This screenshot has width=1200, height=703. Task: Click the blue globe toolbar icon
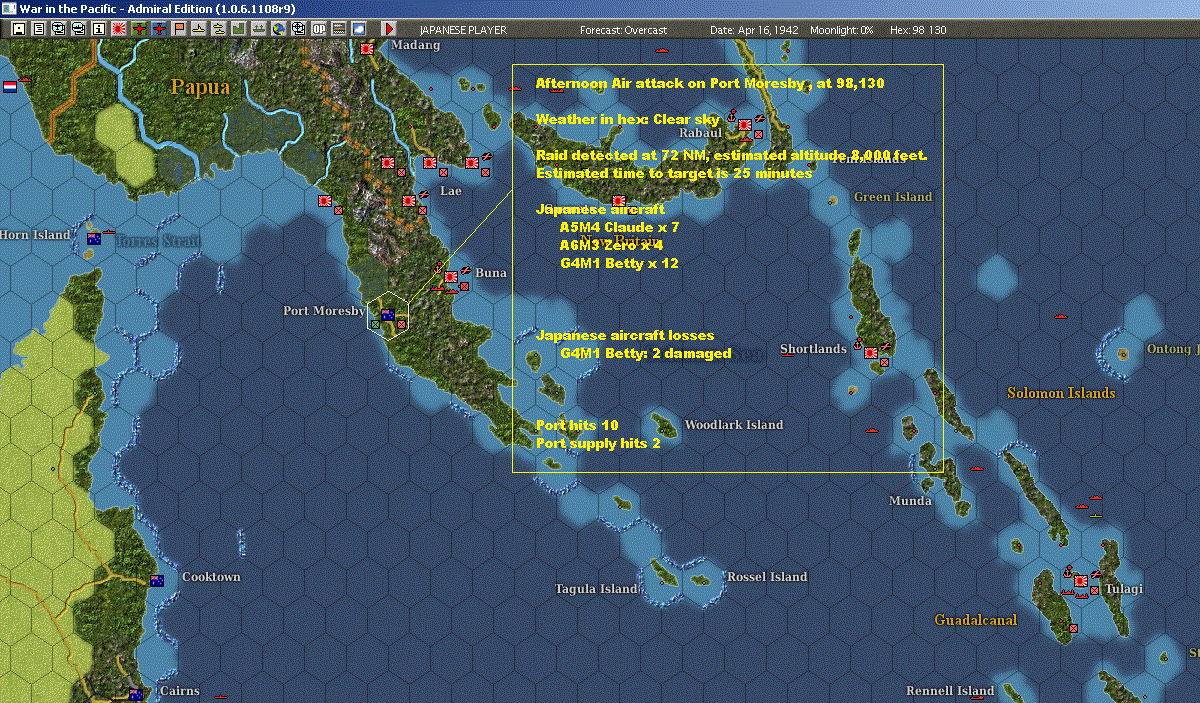(278, 29)
